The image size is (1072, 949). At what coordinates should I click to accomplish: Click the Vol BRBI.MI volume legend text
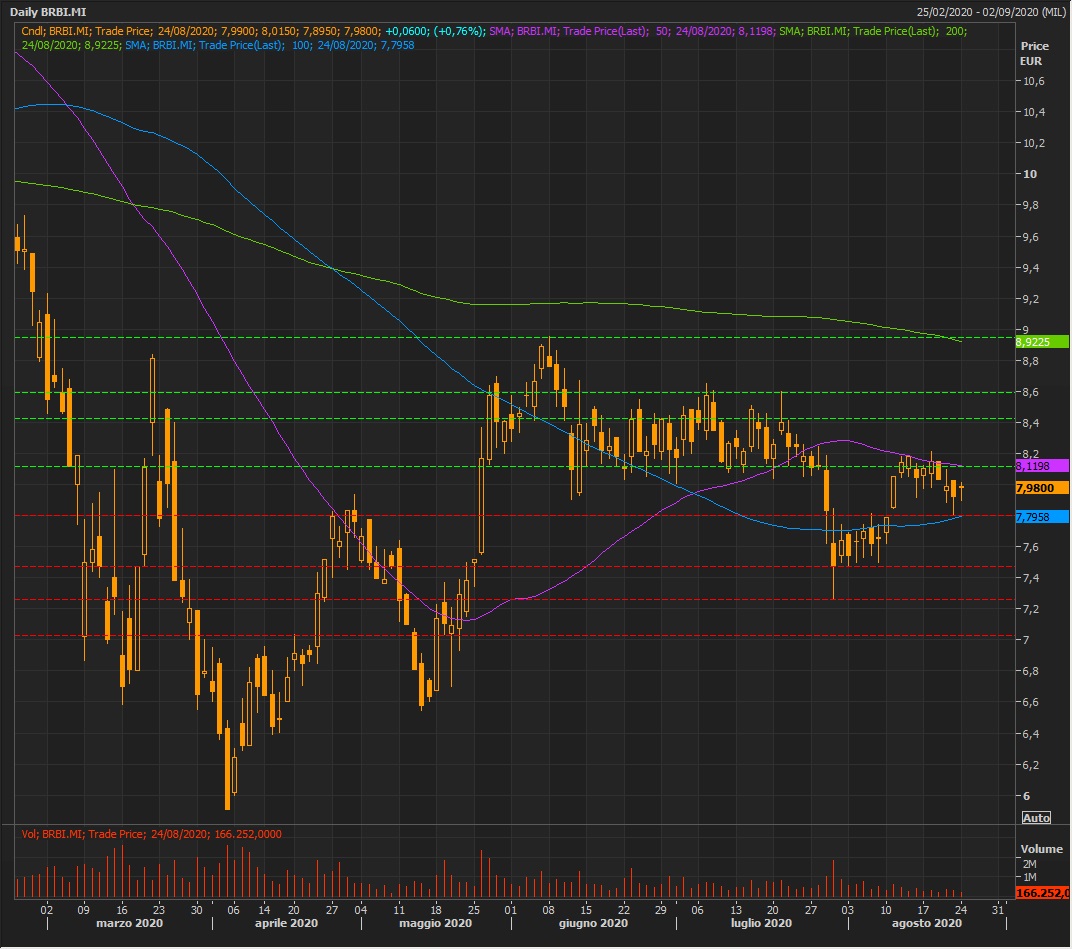click(150, 833)
